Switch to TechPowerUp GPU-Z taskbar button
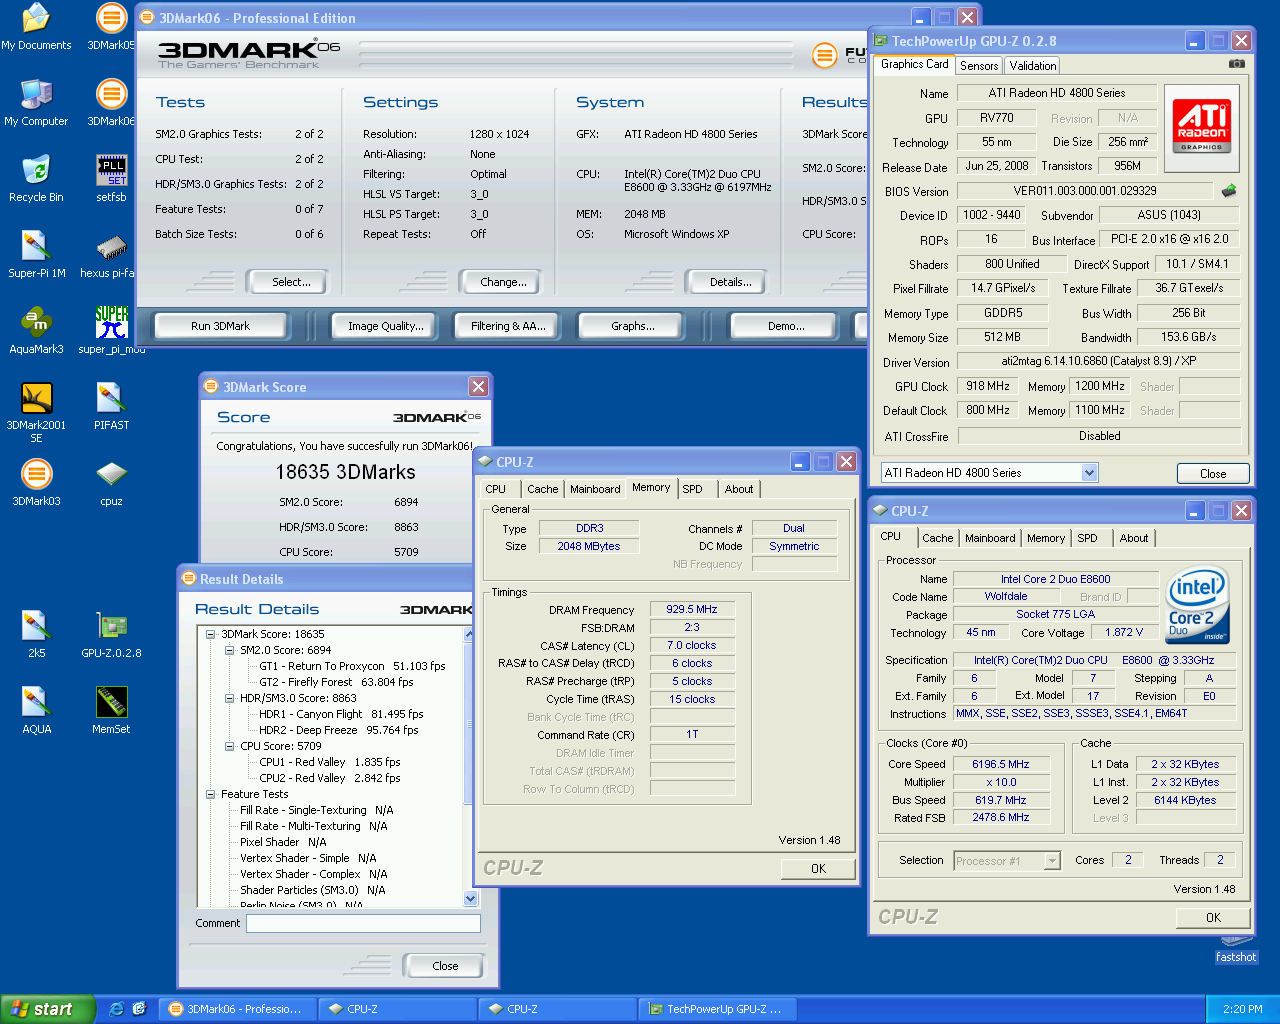This screenshot has height=1024, width=1280. tap(717, 1009)
